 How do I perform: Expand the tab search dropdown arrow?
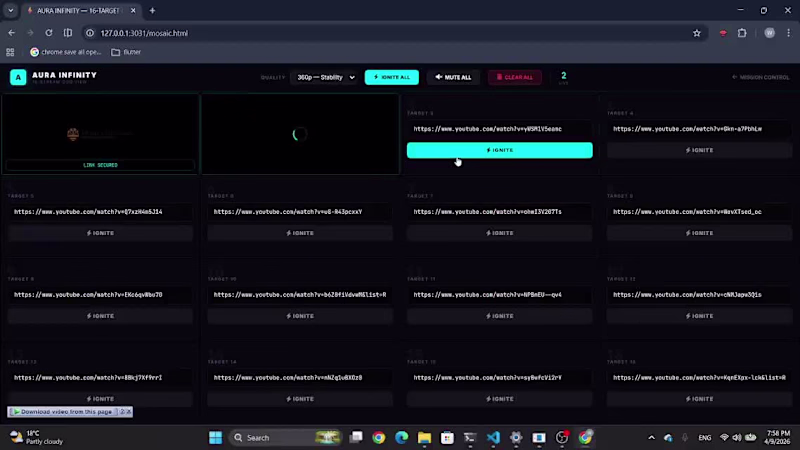10,11
